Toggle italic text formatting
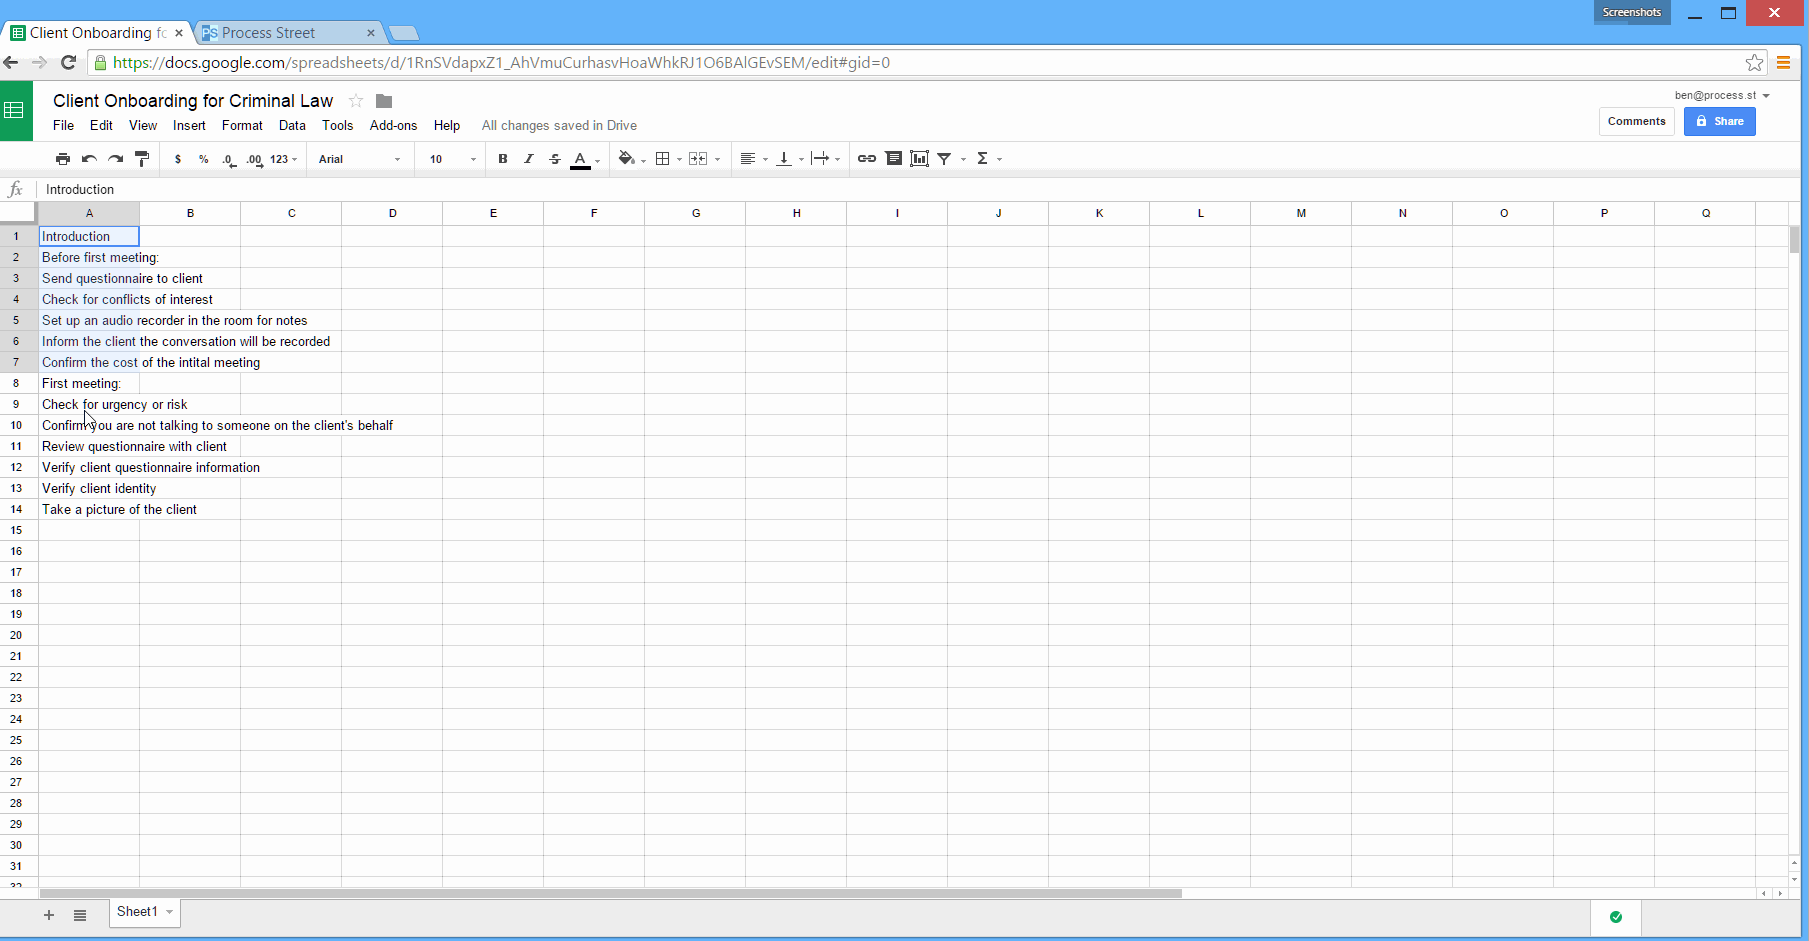 [529, 159]
